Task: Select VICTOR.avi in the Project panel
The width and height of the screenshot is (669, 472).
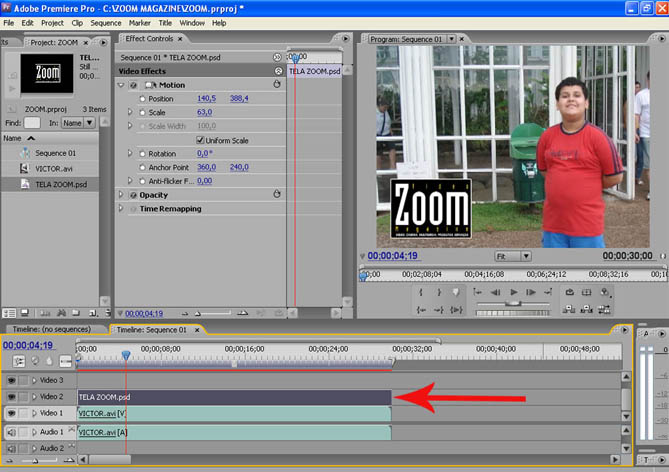Action: [x=50, y=169]
